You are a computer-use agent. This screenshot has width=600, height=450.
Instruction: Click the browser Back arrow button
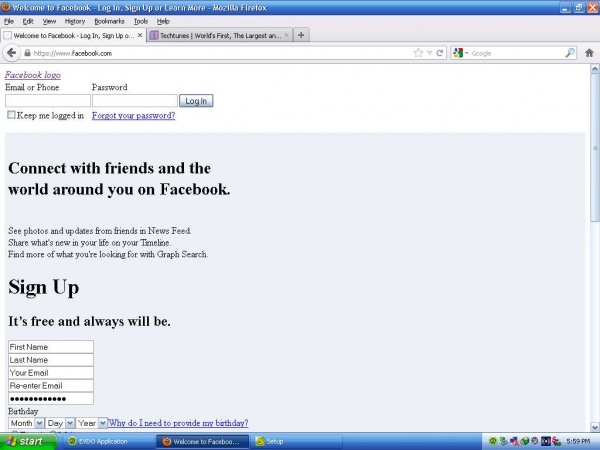pyautogui.click(x=11, y=53)
